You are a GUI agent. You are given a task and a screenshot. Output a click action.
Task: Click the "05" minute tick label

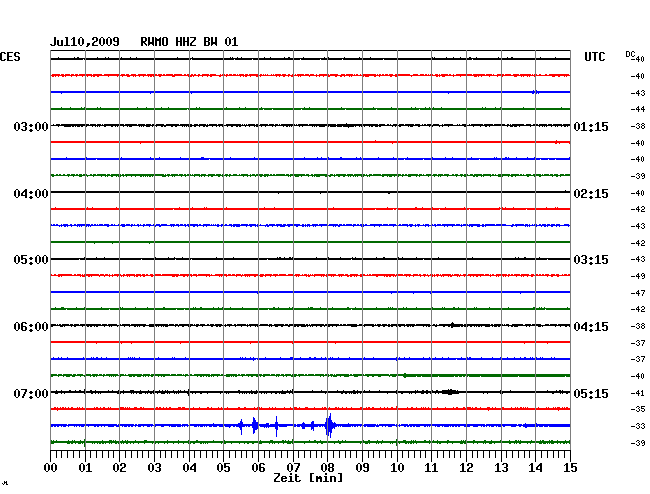coord(223,468)
